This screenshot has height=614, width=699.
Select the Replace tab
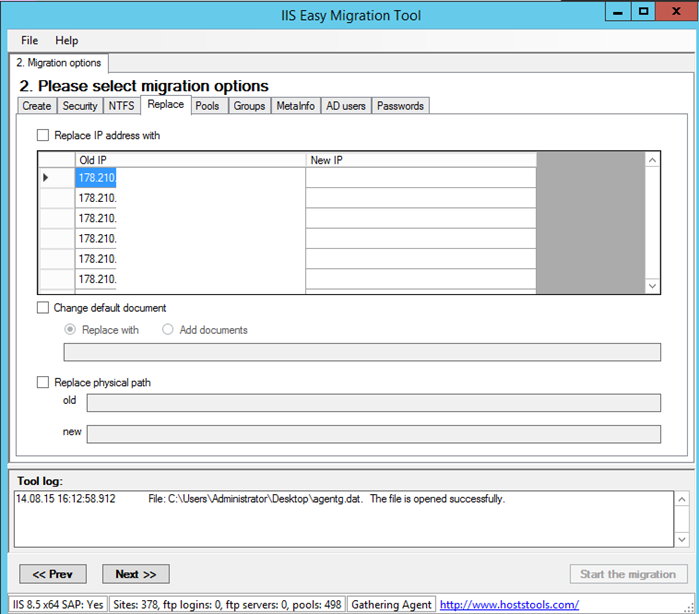pos(166,104)
